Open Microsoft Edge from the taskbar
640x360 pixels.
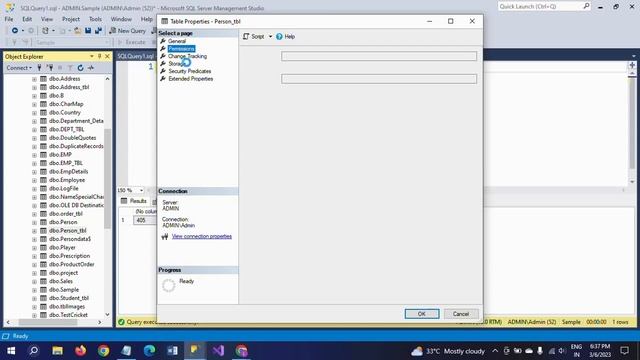(x=149, y=351)
